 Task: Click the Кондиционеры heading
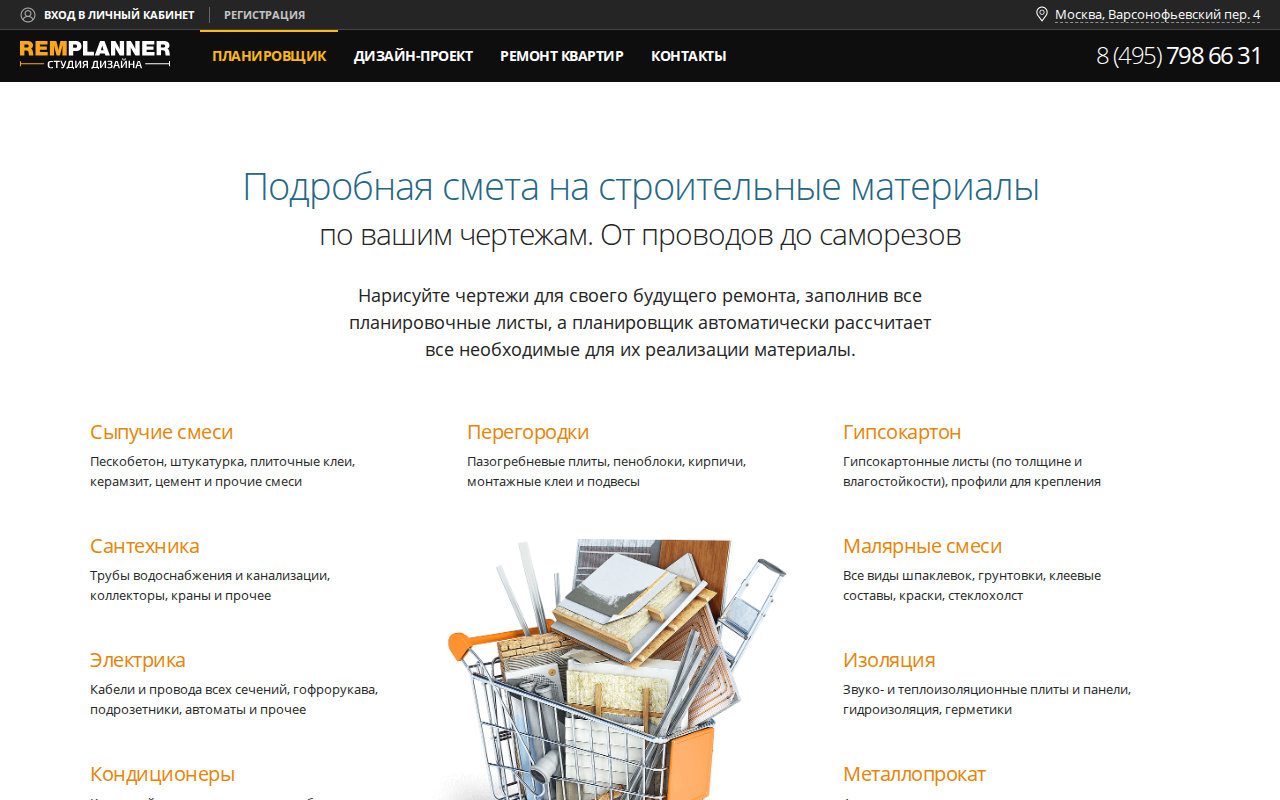tap(162, 774)
